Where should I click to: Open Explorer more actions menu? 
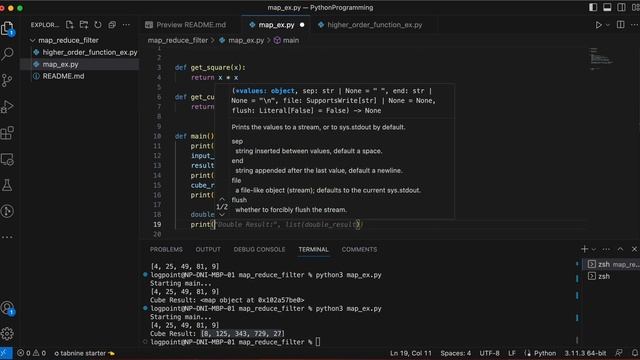tap(127, 25)
